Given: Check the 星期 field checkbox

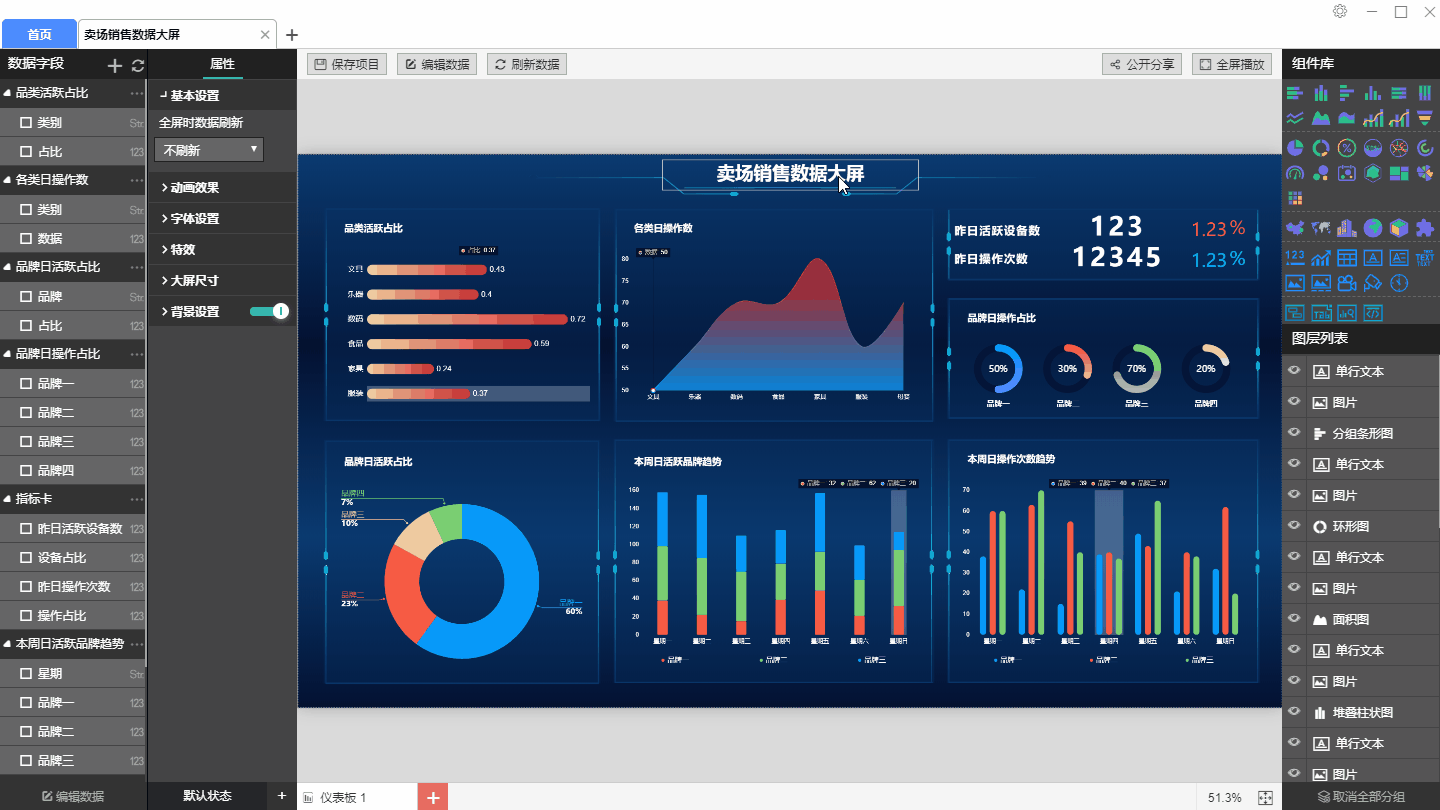Looking at the screenshot, I should click(26, 674).
